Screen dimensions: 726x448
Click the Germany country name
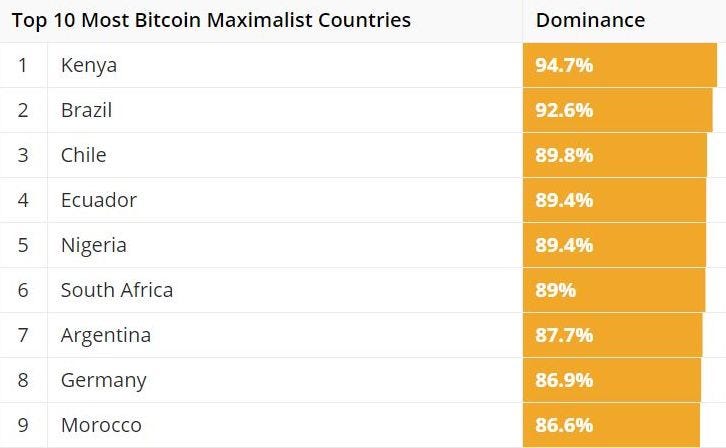104,380
